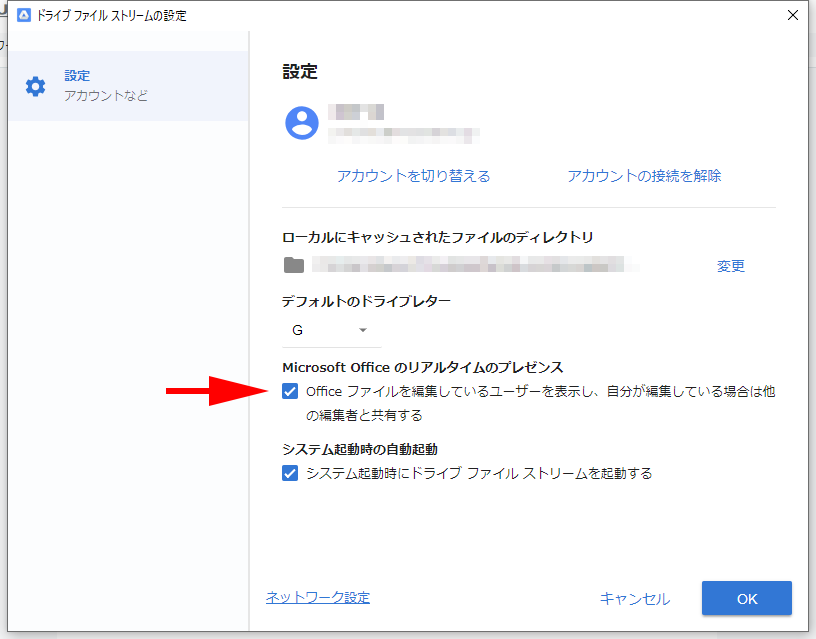The image size is (816, 639).
Task: Click the gear icon in the sidebar
Action: coord(35,86)
